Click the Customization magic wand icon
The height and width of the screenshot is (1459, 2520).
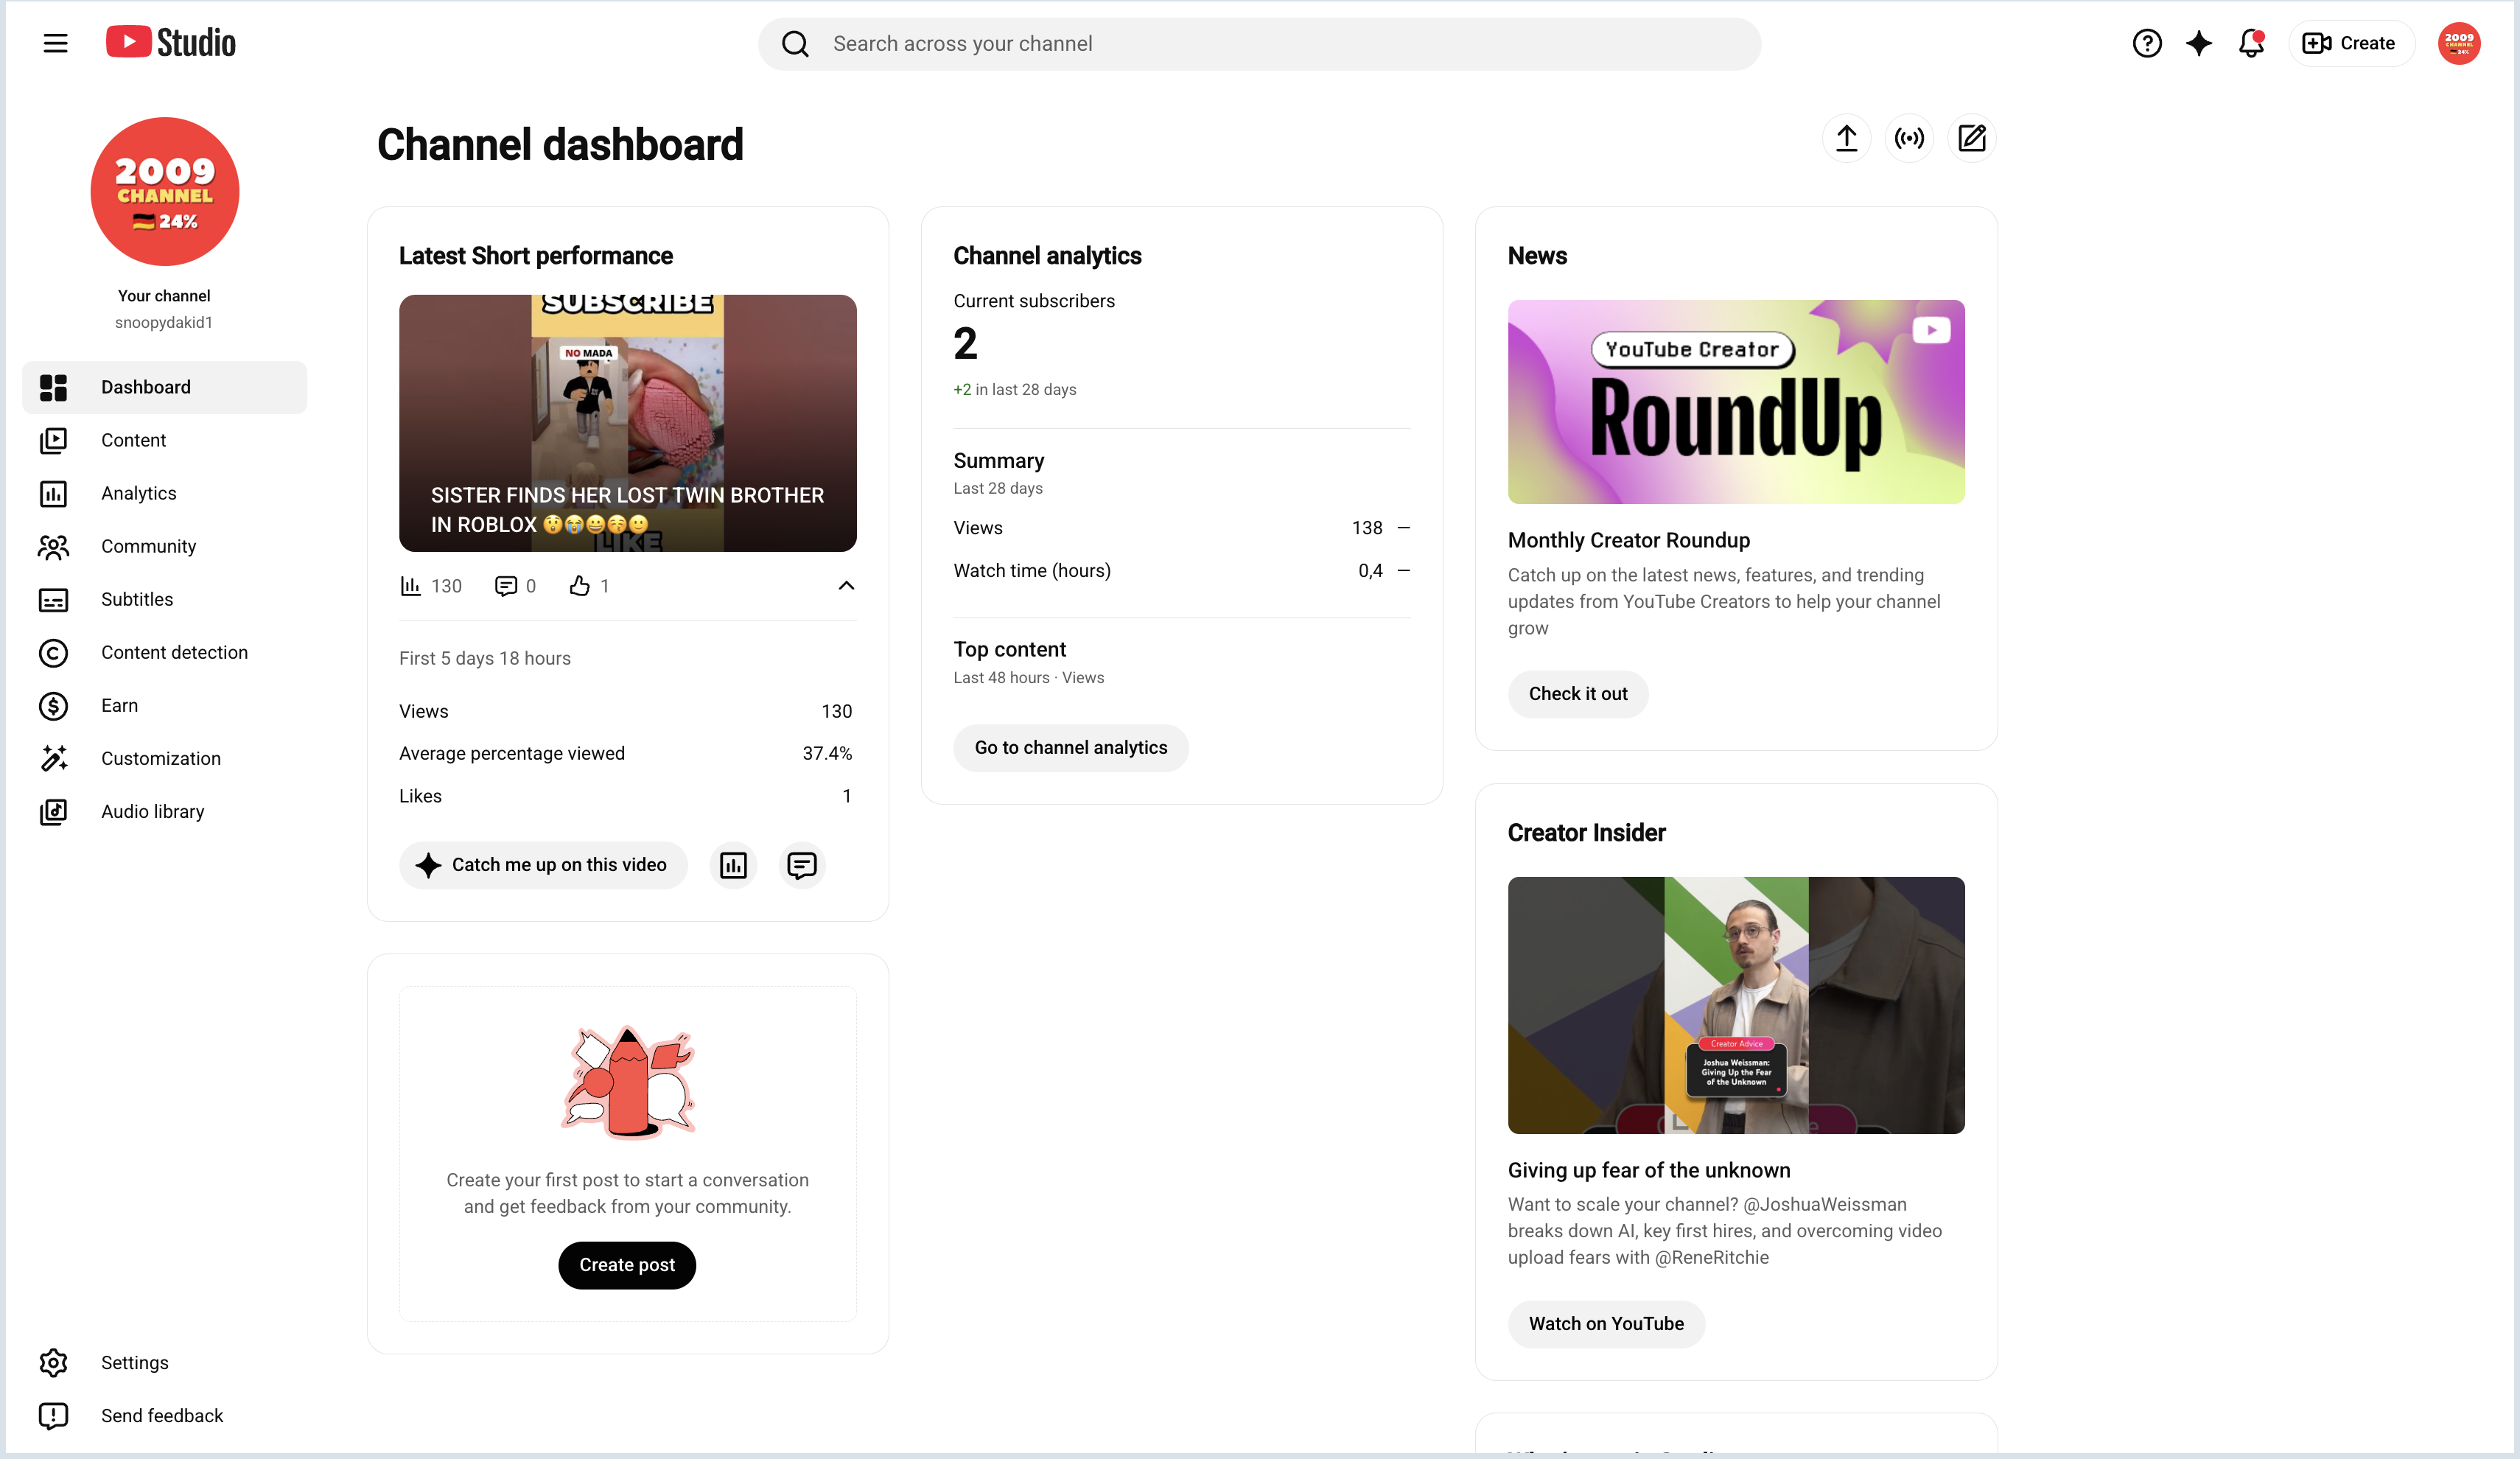pyautogui.click(x=53, y=758)
